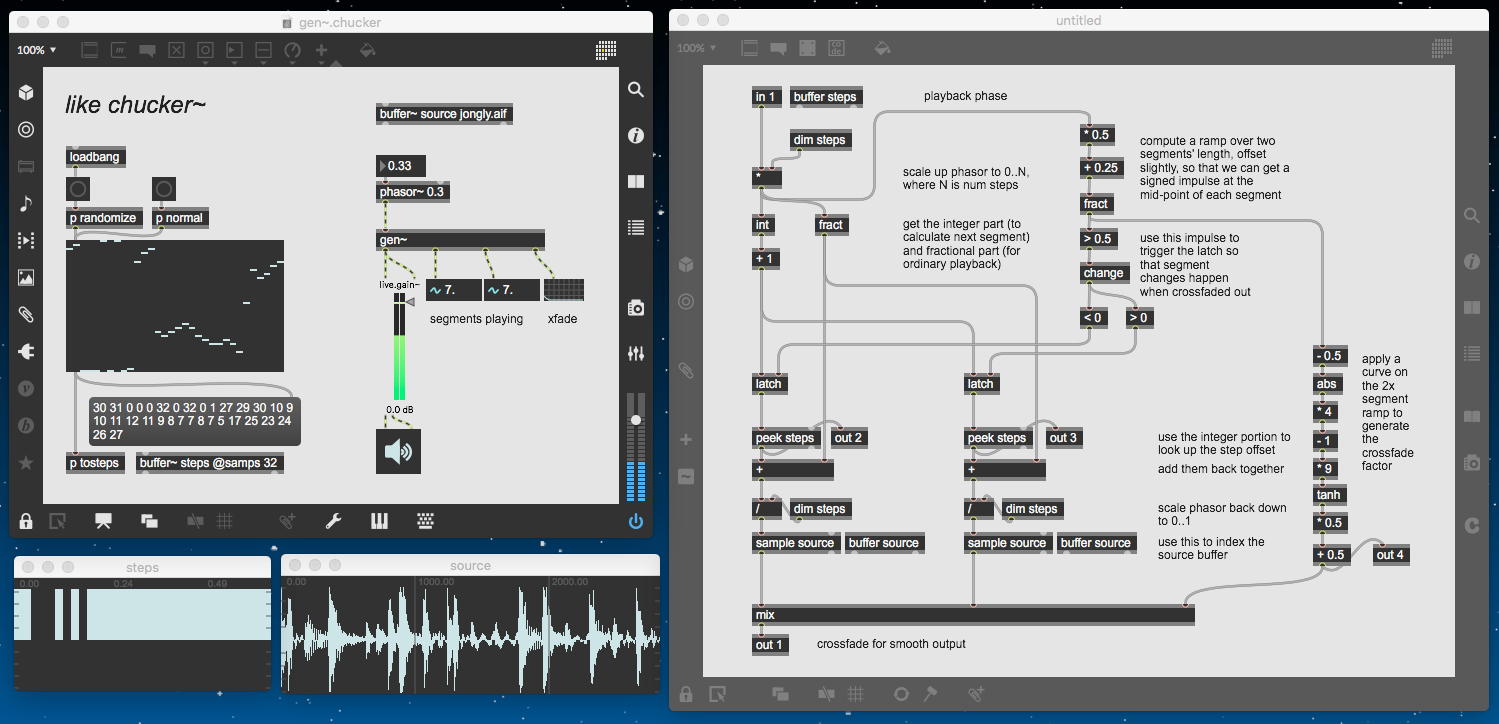Click the steps buffer waveform window
The image size is (1499, 724).
pyautogui.click(x=142, y=633)
